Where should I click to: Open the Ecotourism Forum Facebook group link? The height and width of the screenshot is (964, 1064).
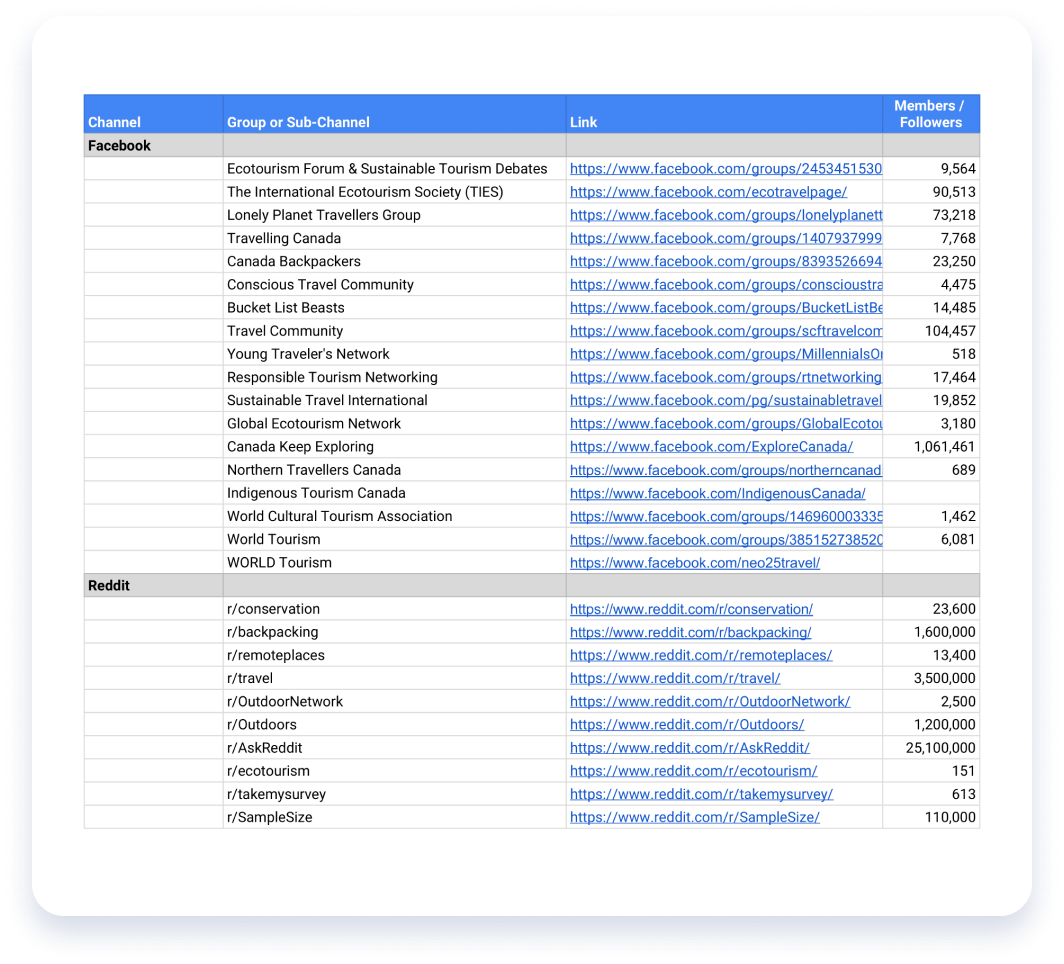[725, 169]
